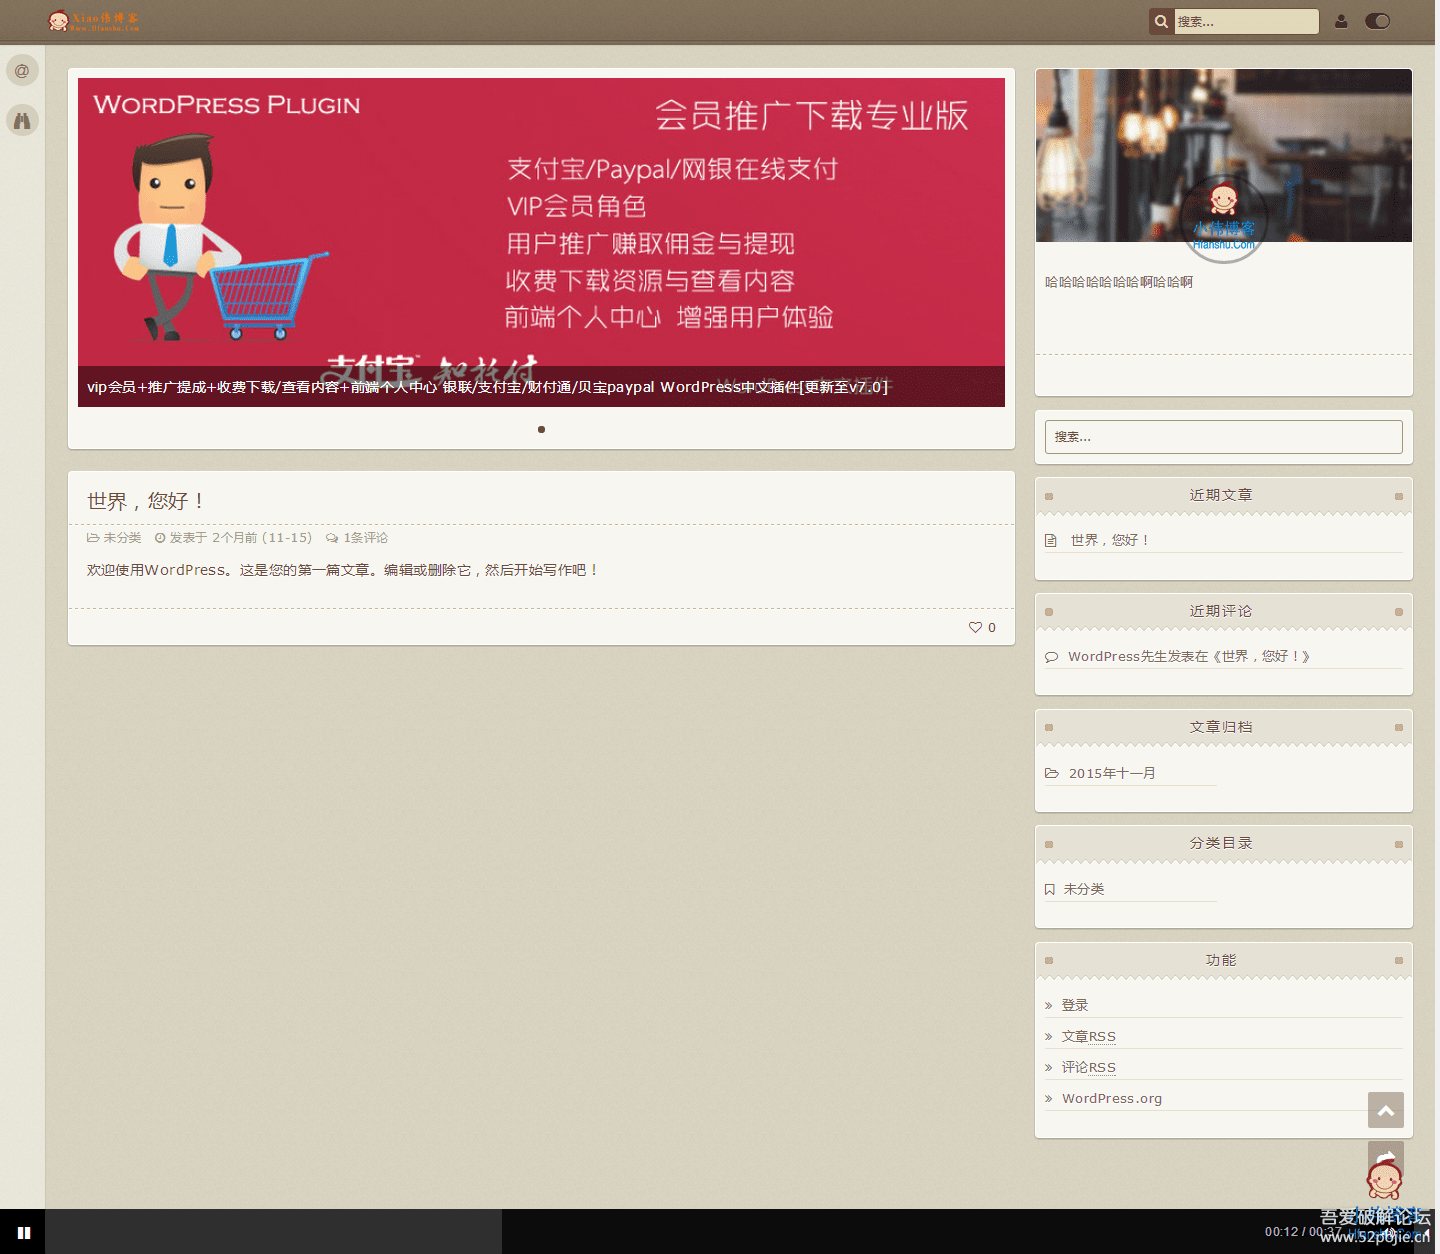The image size is (1440, 1254).
Task: Open the 登录 login link
Action: click(1075, 1004)
